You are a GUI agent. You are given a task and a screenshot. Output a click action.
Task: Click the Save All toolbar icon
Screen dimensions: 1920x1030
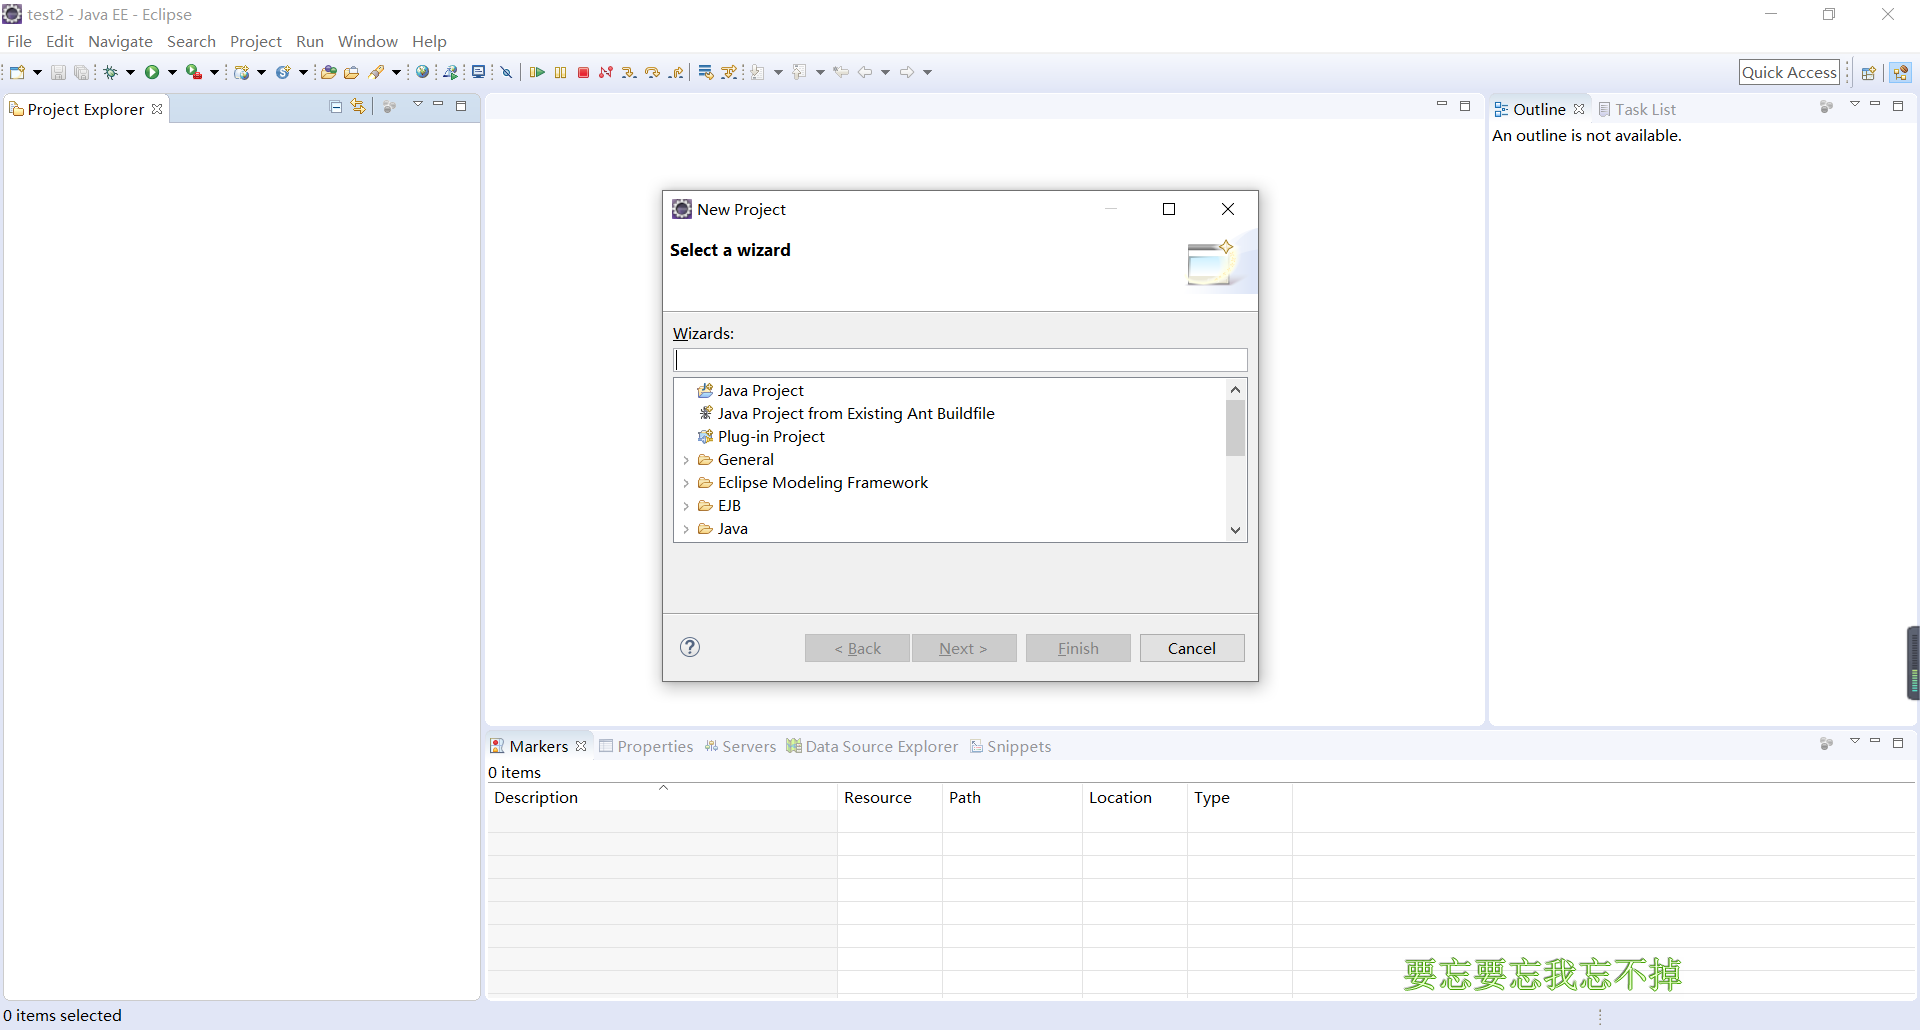(81, 72)
